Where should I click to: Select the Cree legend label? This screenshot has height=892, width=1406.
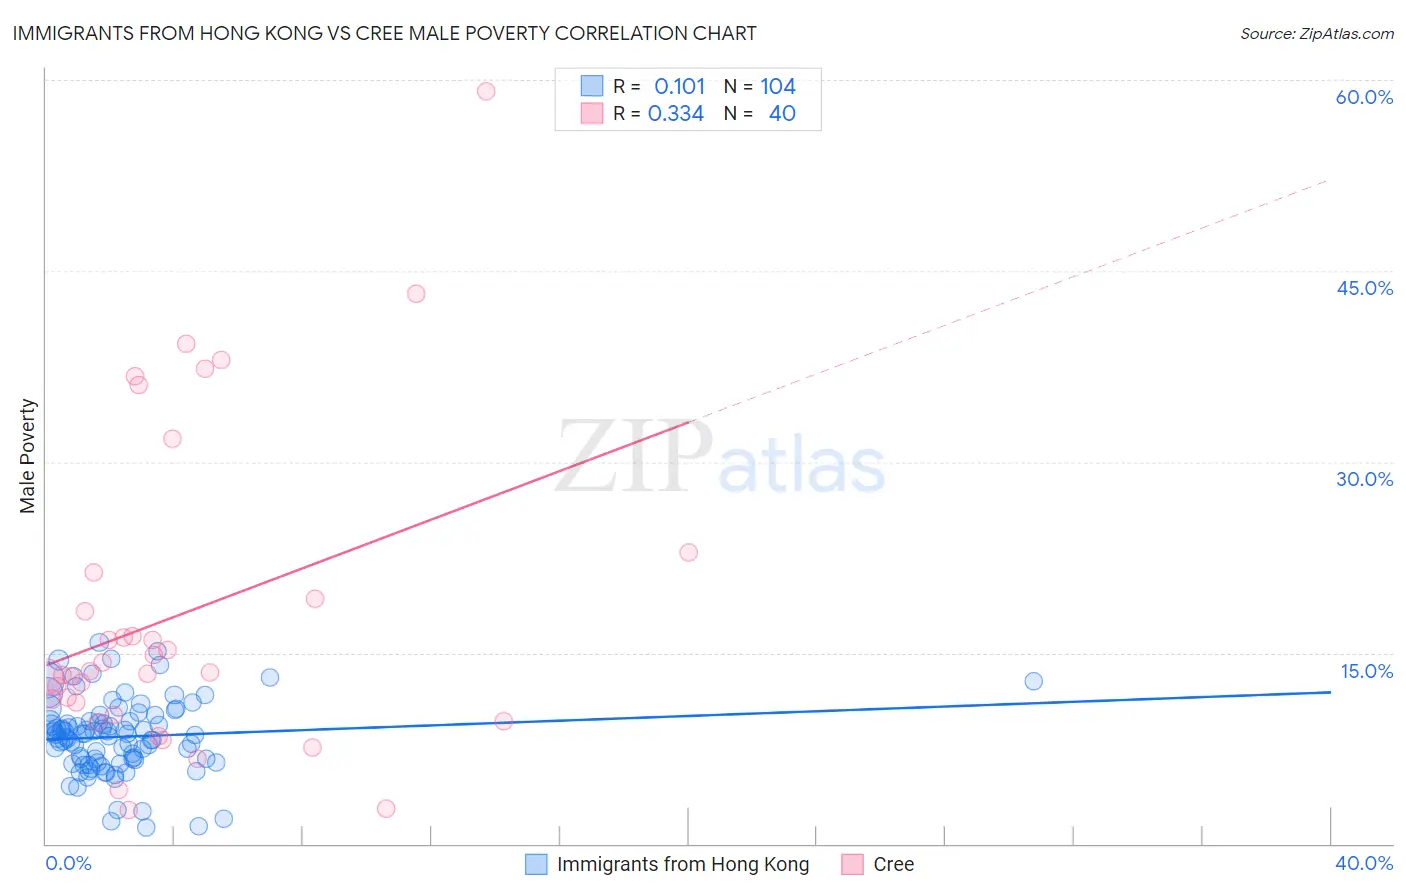pyautogui.click(x=894, y=864)
